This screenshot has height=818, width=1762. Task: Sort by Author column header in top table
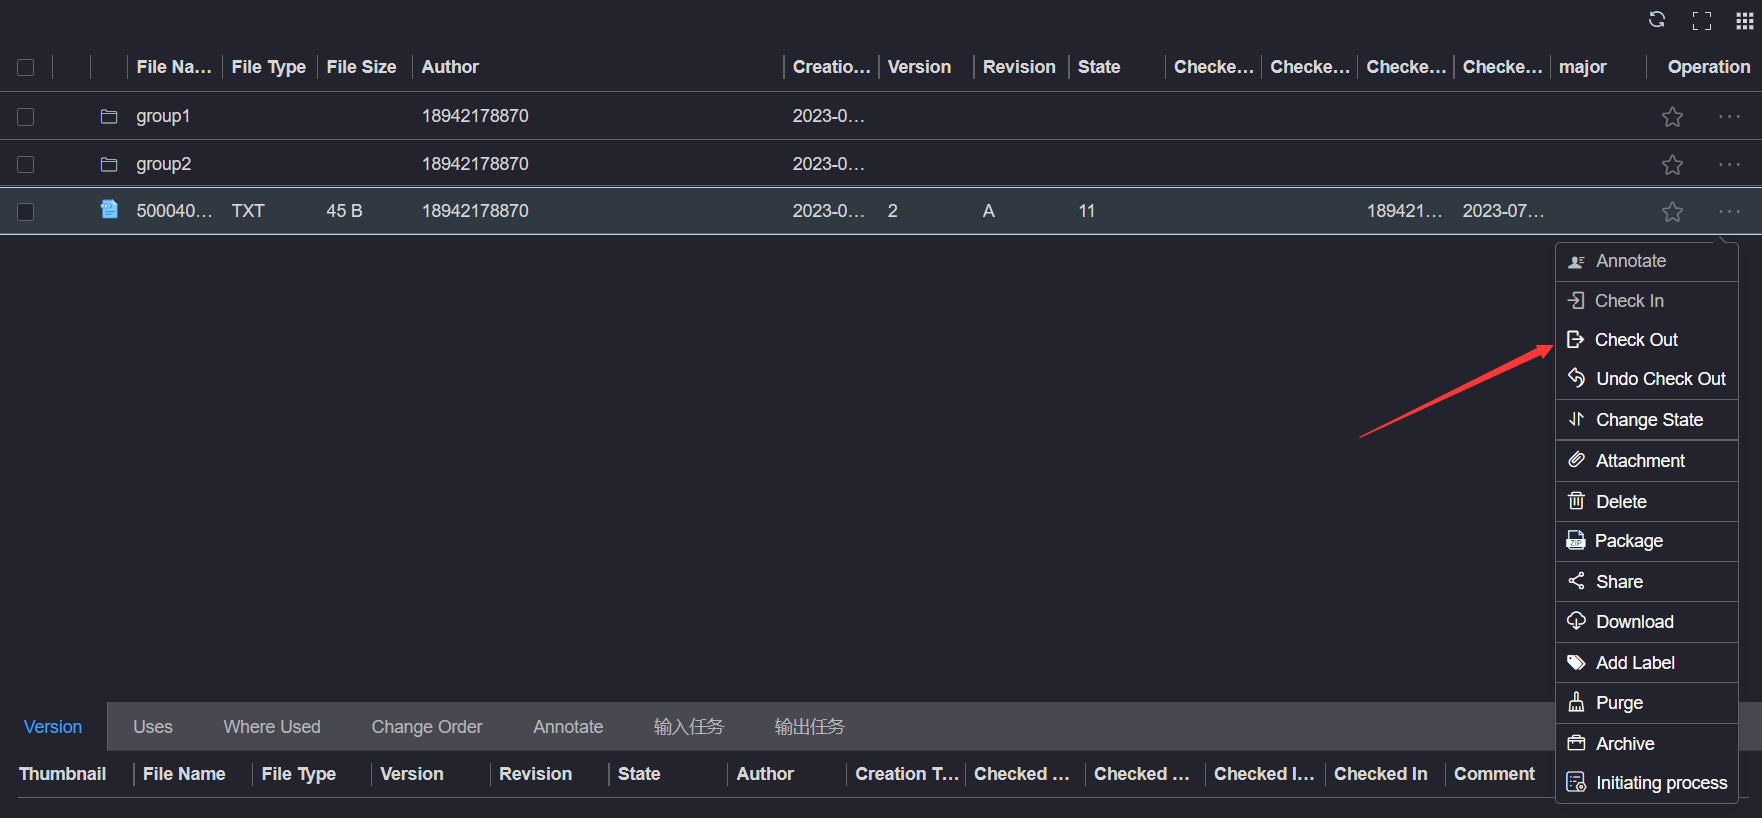coord(450,67)
